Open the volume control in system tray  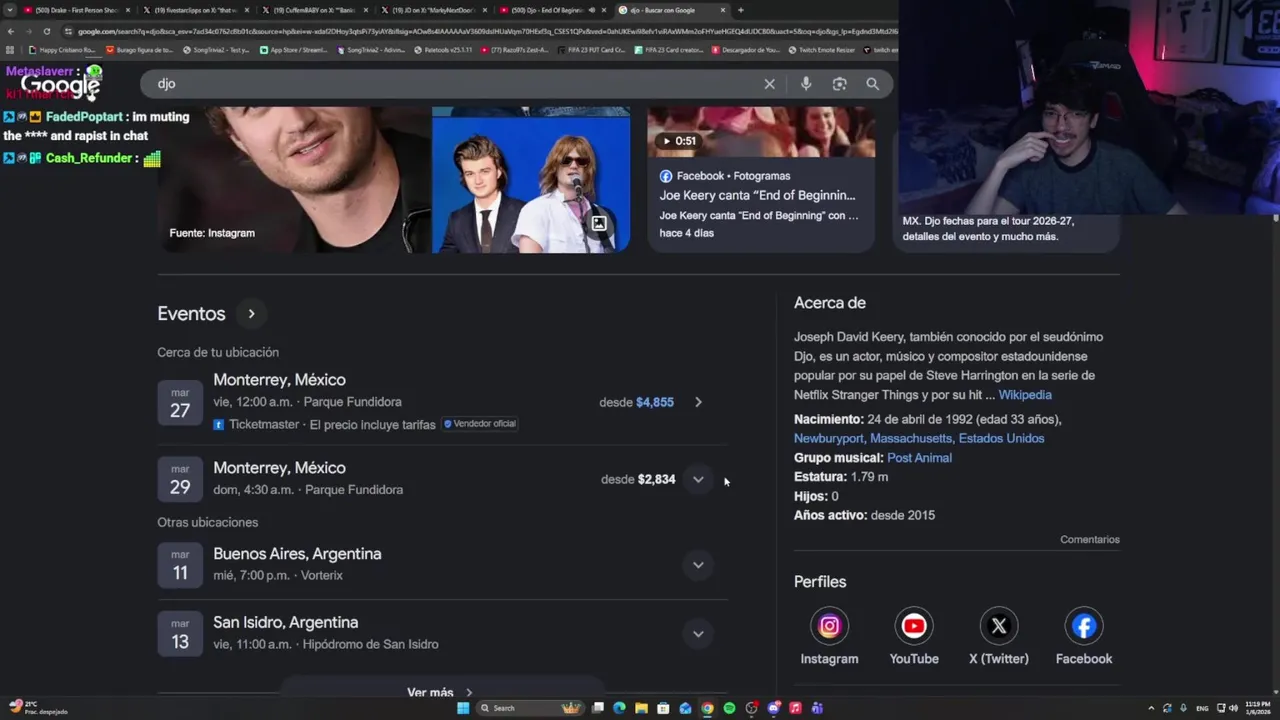tap(1233, 708)
